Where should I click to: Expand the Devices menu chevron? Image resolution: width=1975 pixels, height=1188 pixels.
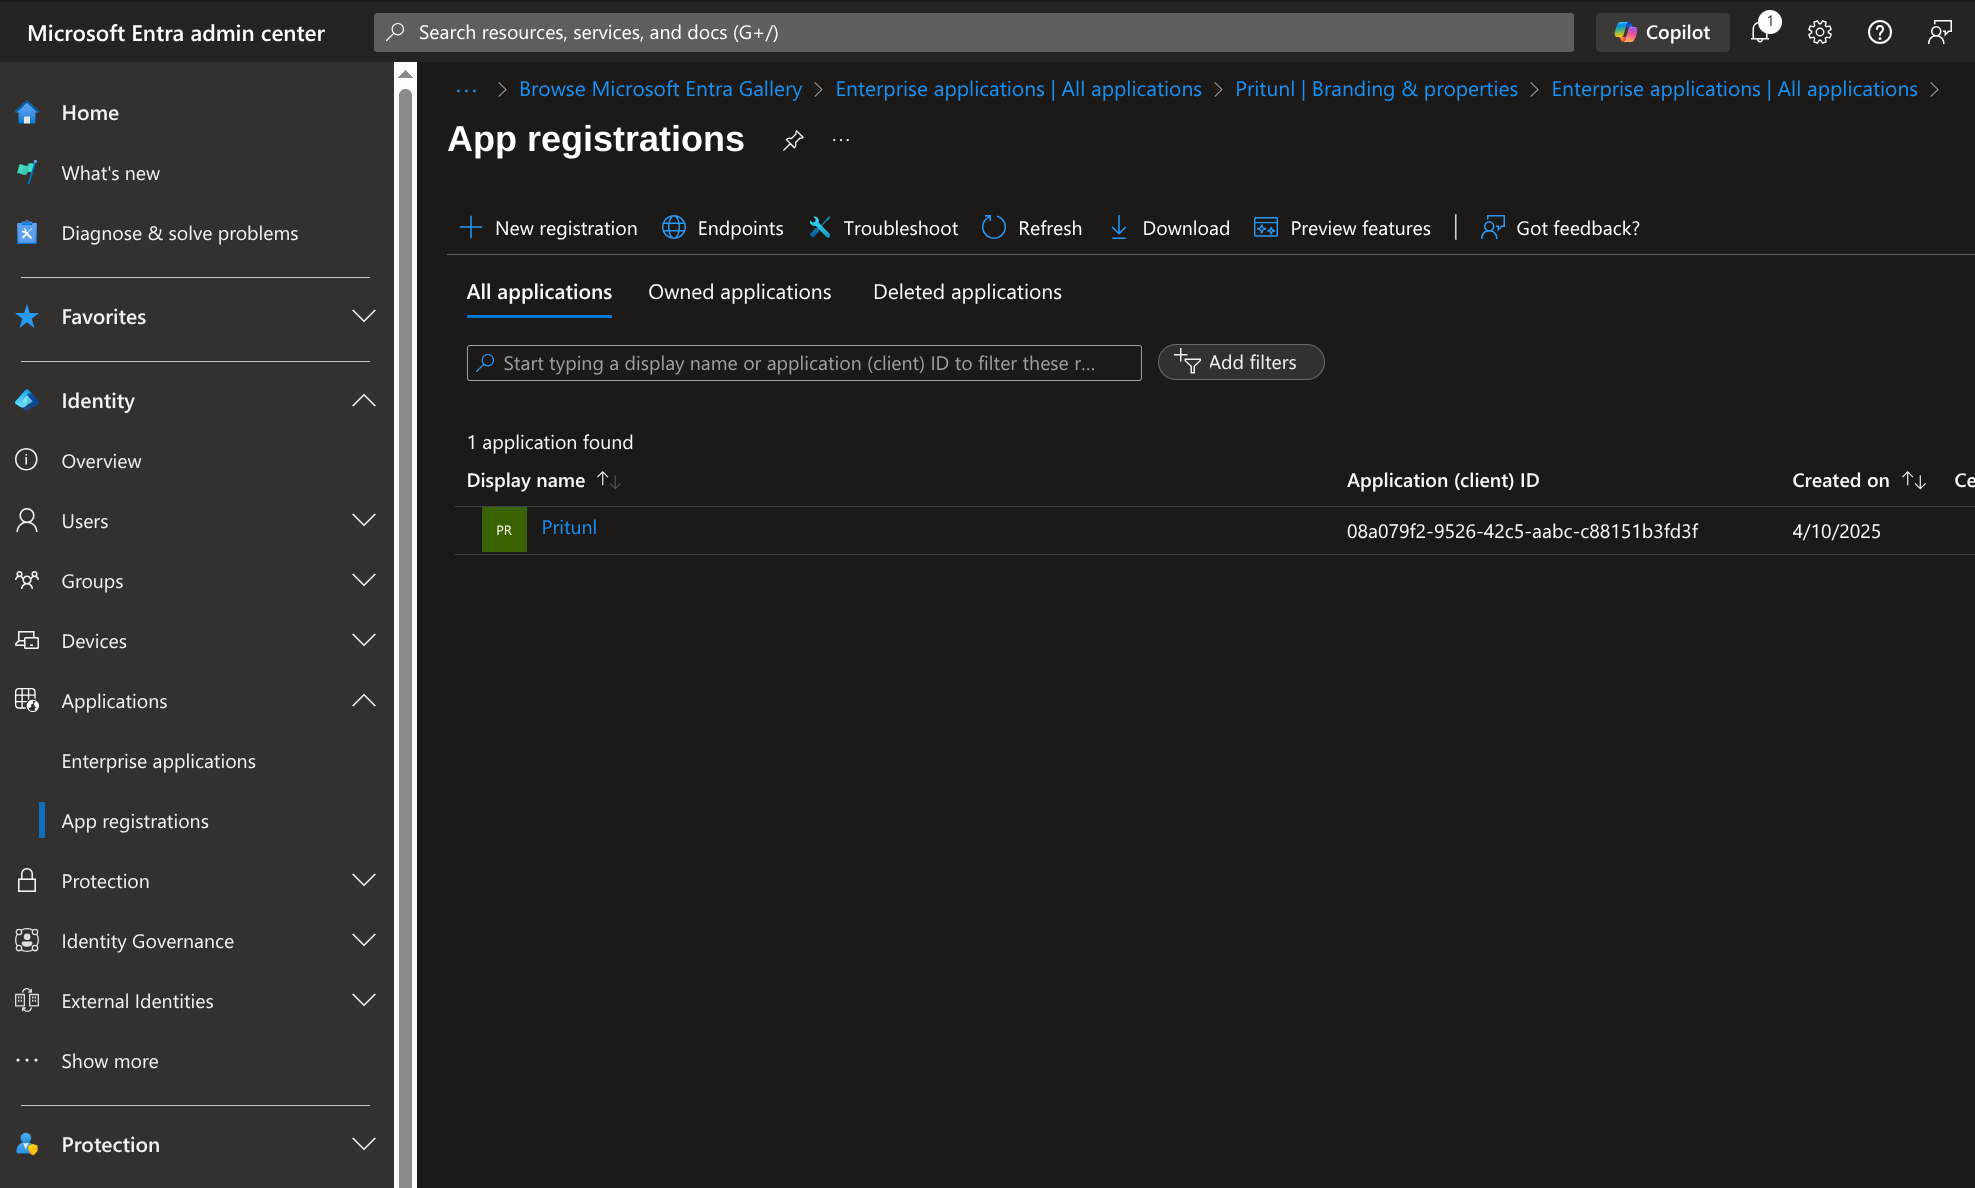tap(364, 641)
